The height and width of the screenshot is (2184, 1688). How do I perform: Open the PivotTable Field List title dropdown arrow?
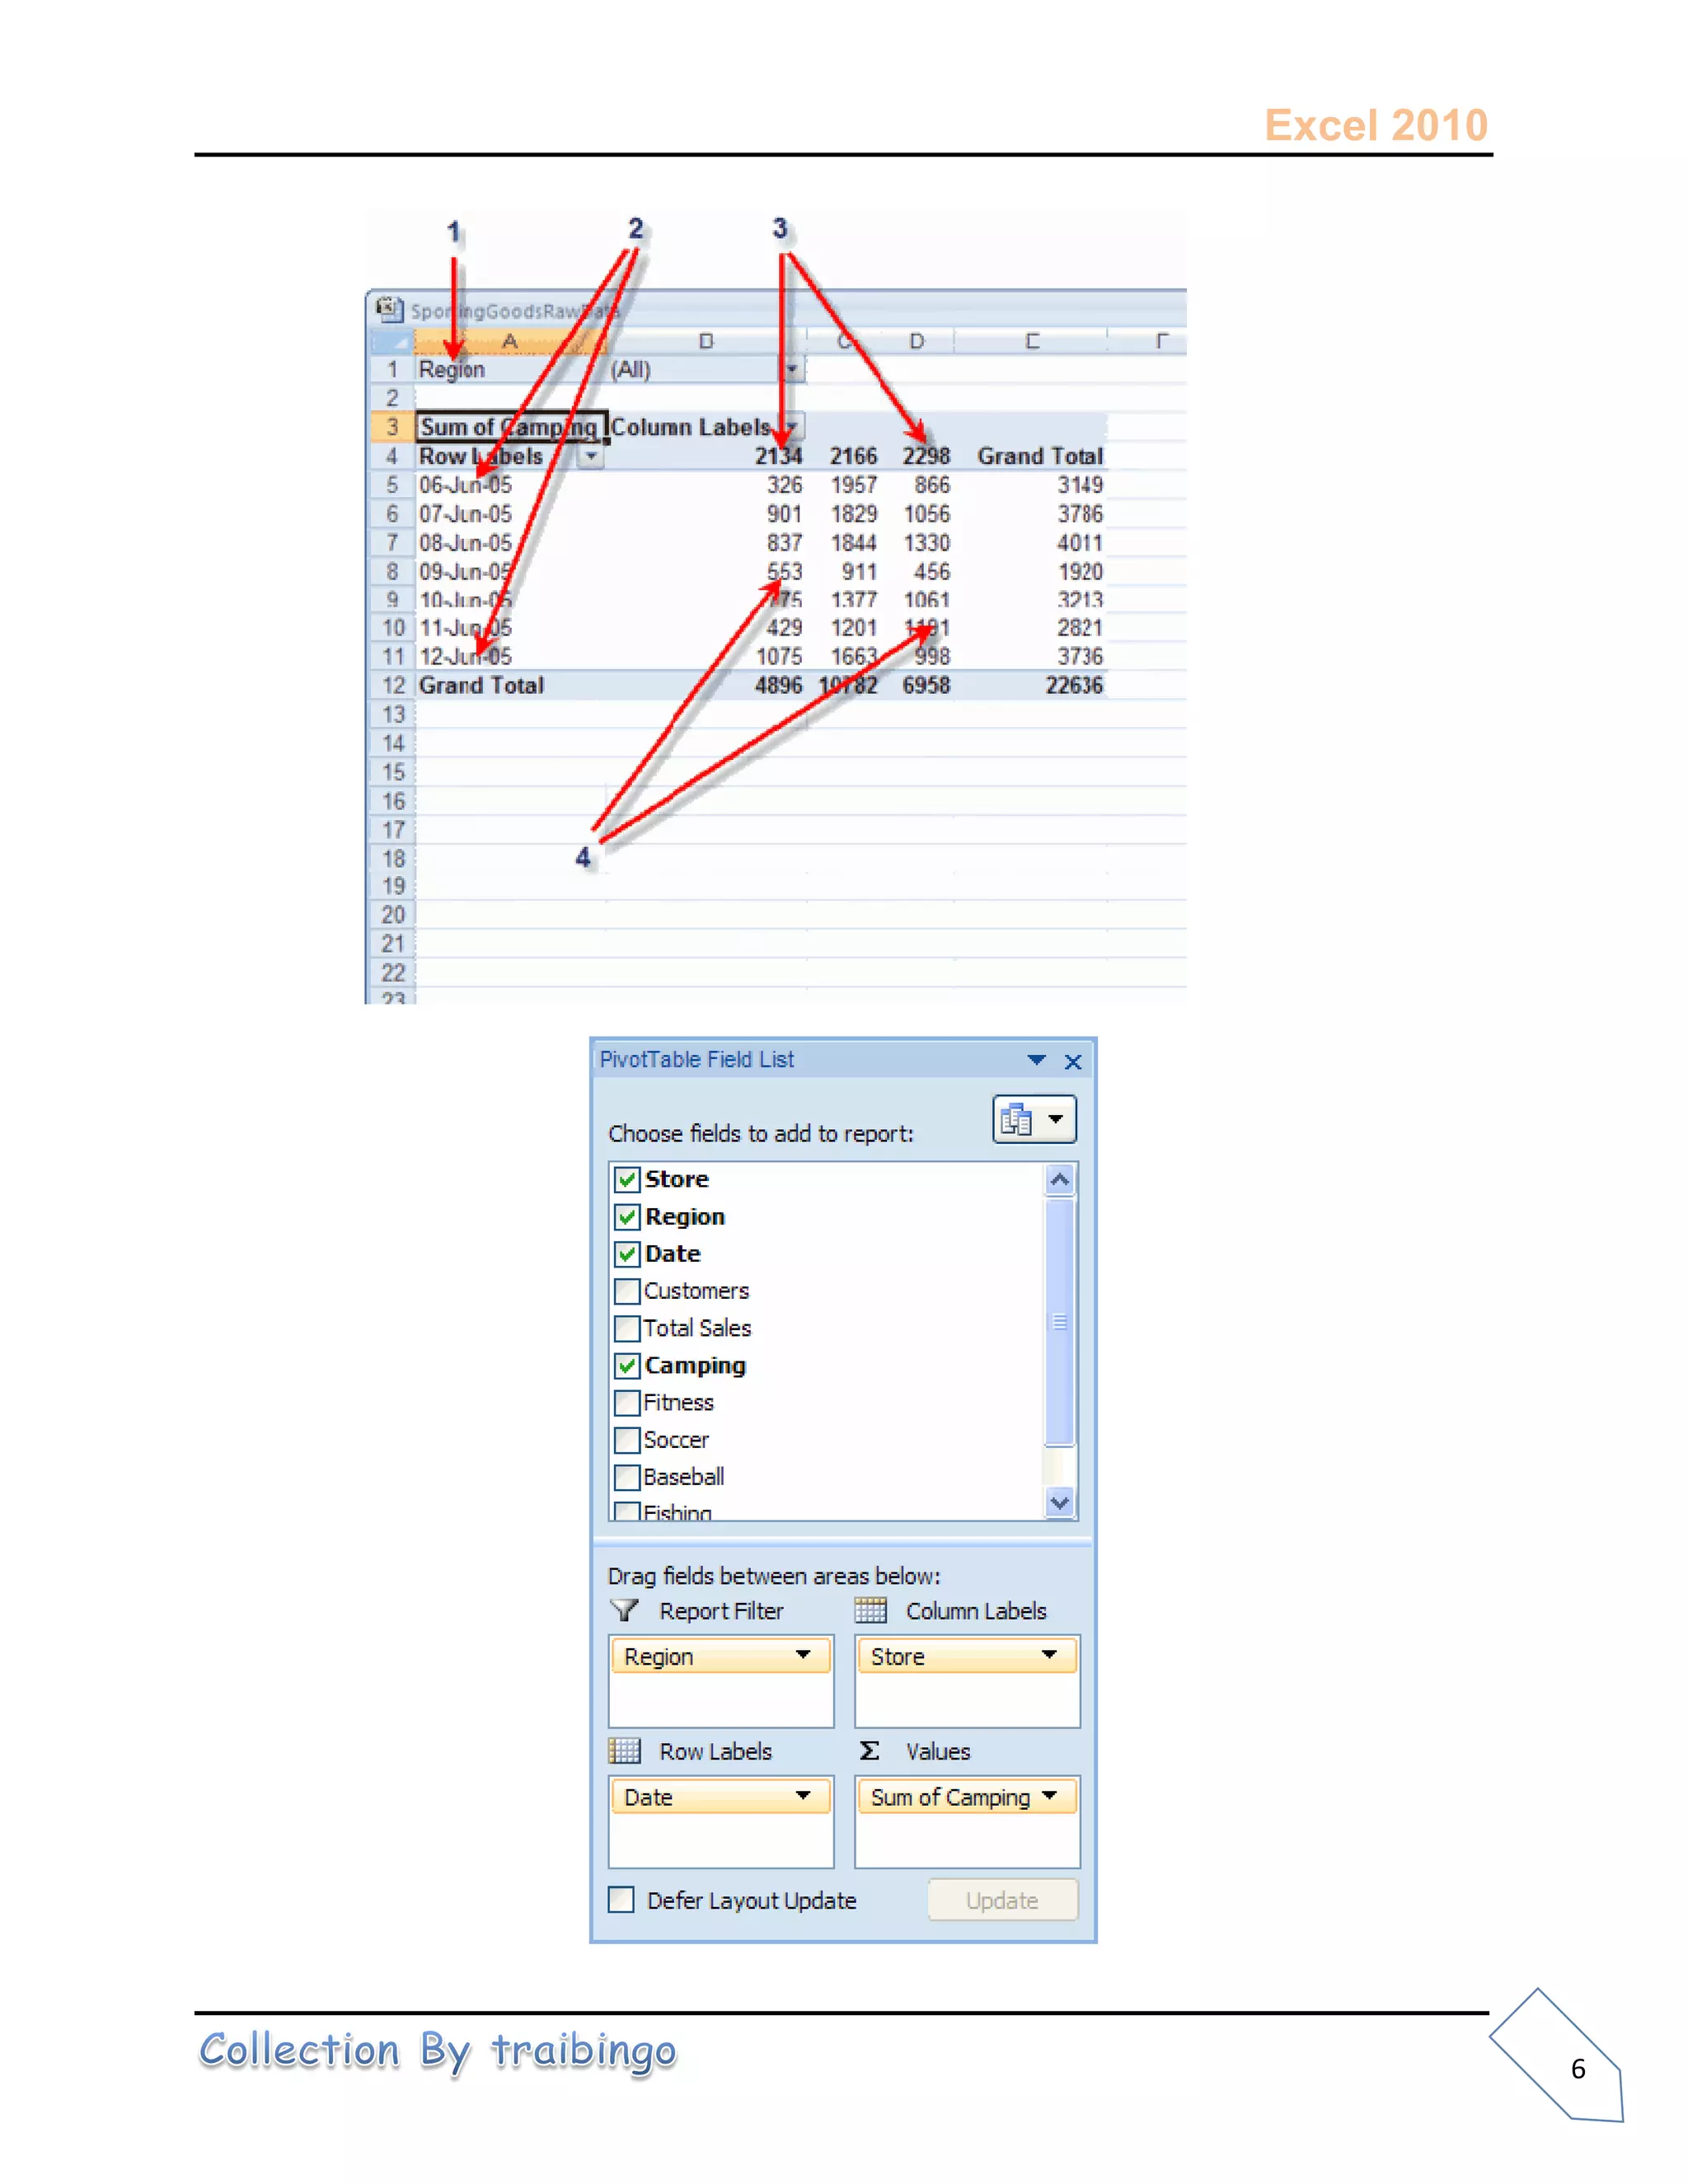point(1036,1060)
